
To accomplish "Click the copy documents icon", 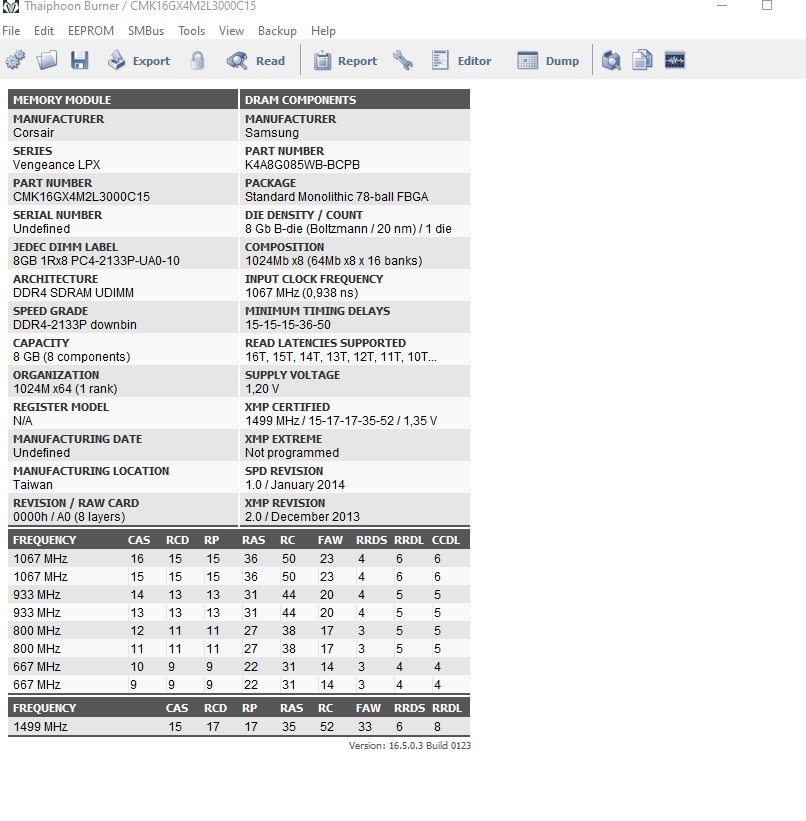I will pyautogui.click(x=642, y=60).
